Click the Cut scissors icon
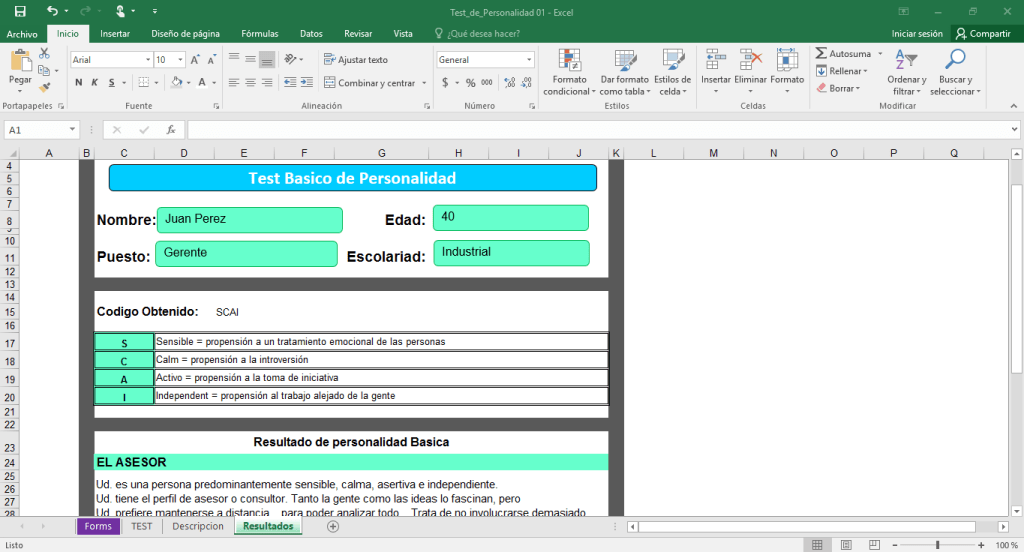This screenshot has height=552, width=1024. point(44,54)
